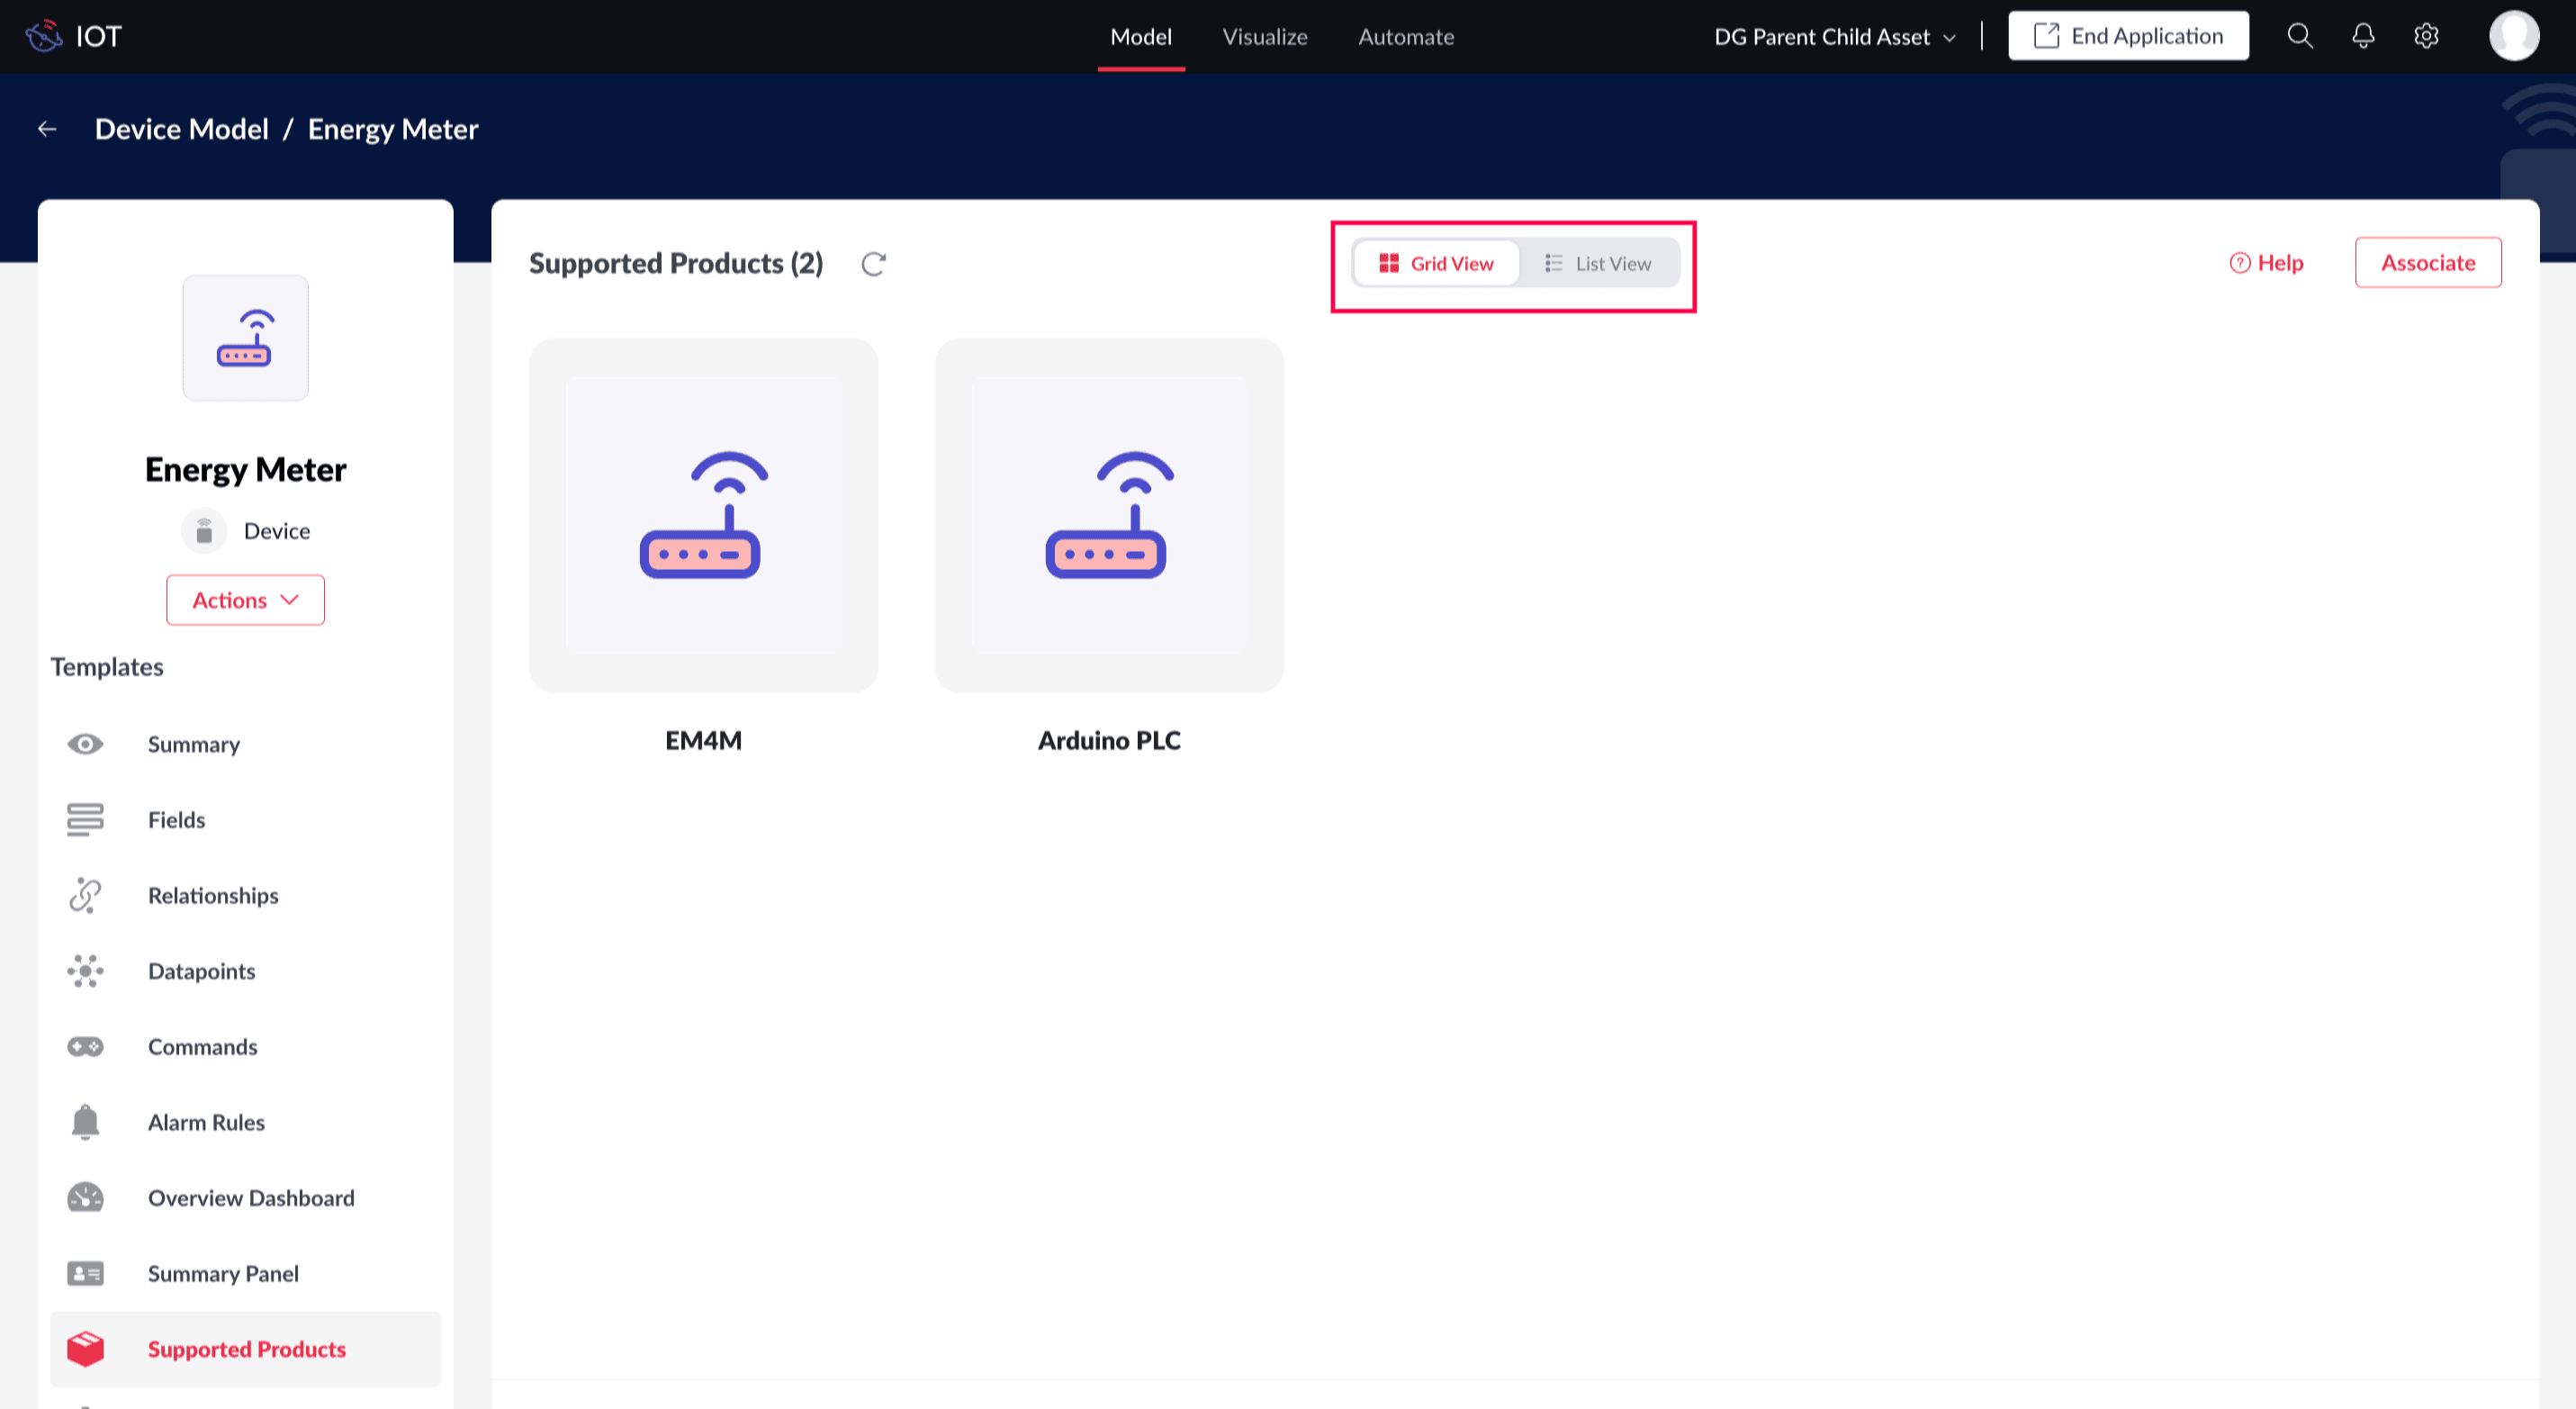2576x1409 pixels.
Task: Click the Energy Meter device model icon
Action: pos(246,338)
